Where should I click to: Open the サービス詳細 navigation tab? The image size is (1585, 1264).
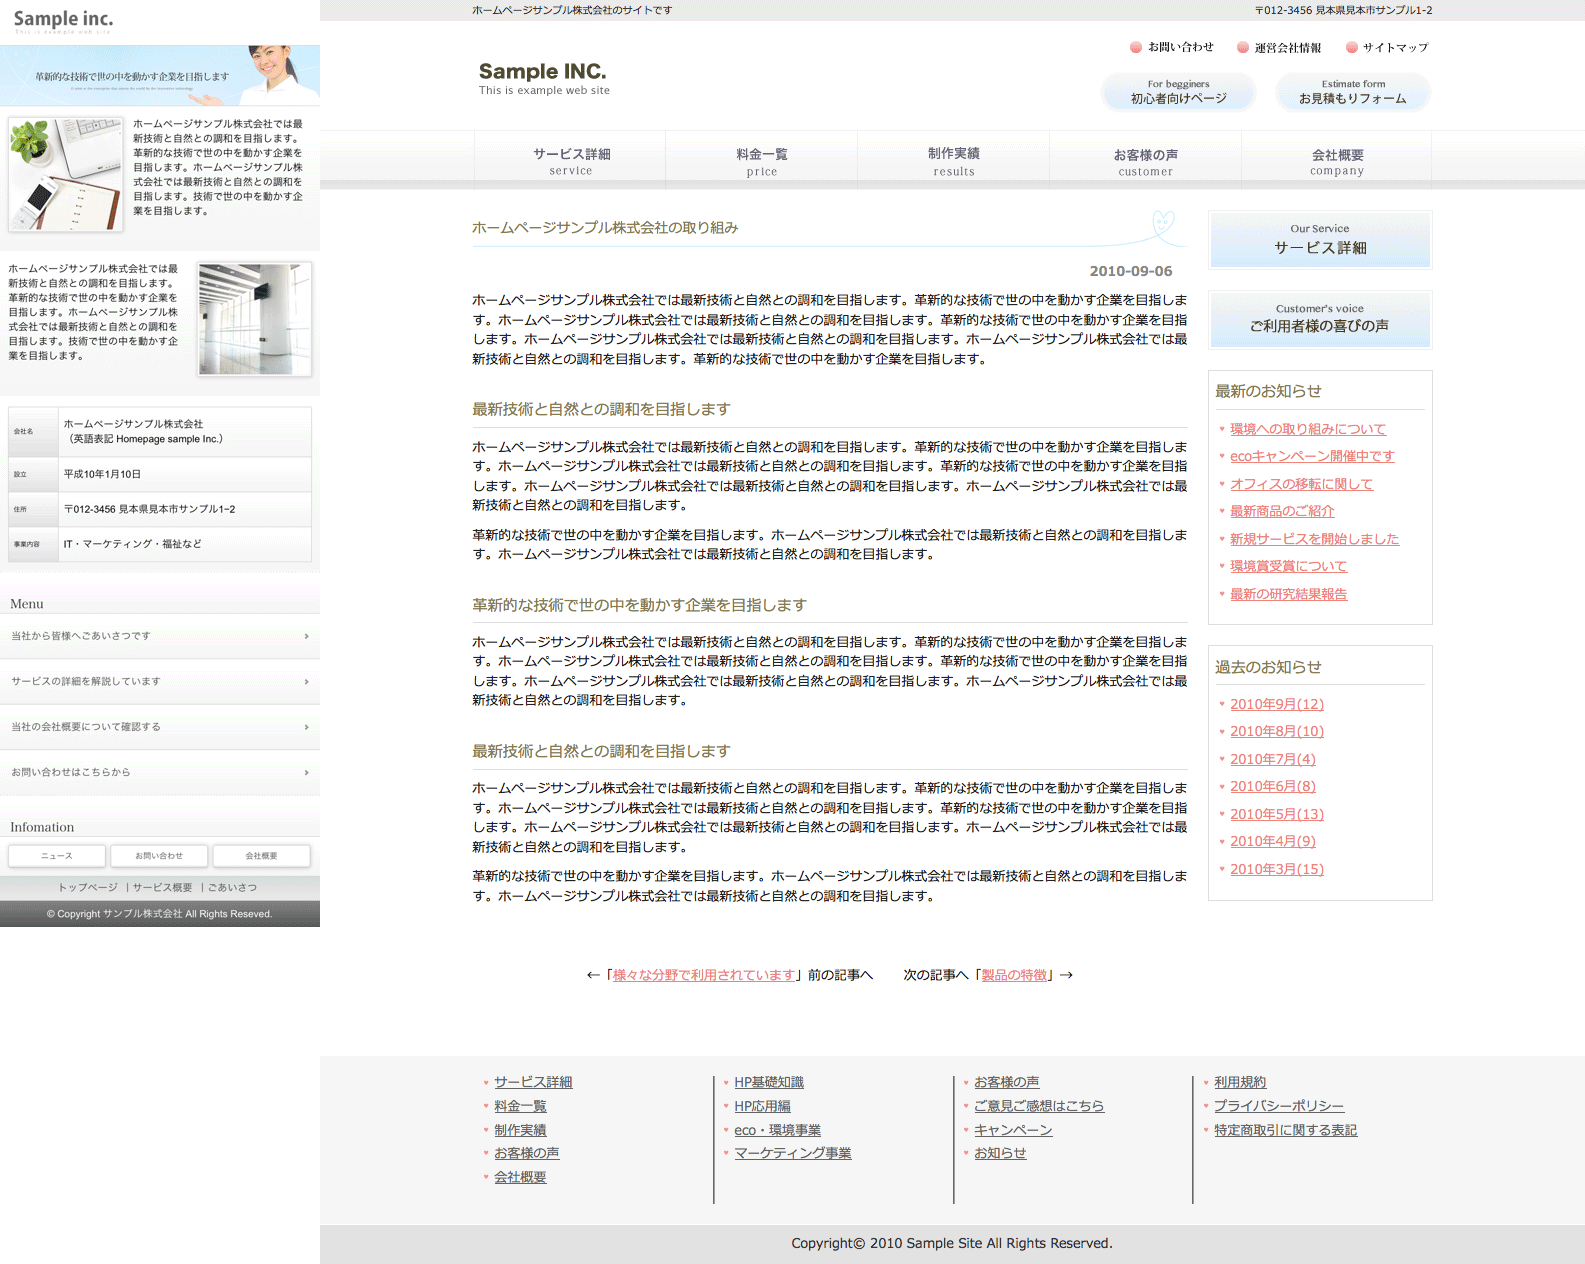point(571,161)
